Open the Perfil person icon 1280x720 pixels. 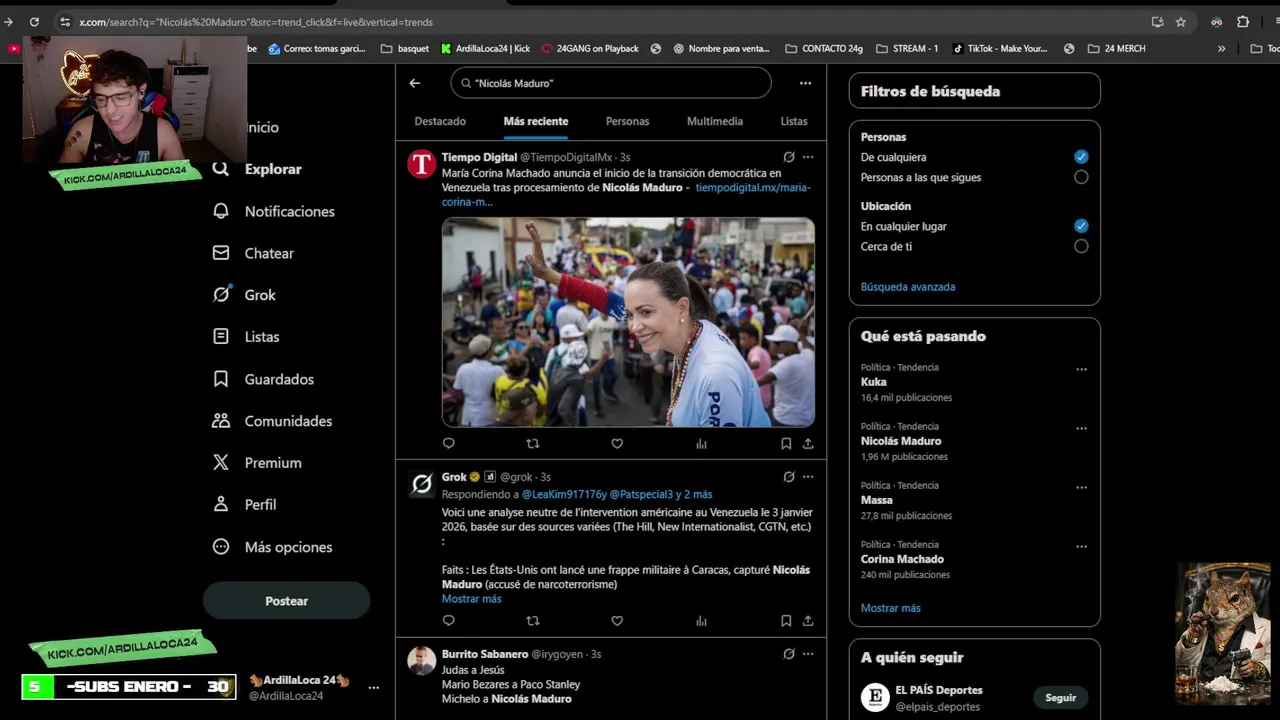(x=221, y=505)
